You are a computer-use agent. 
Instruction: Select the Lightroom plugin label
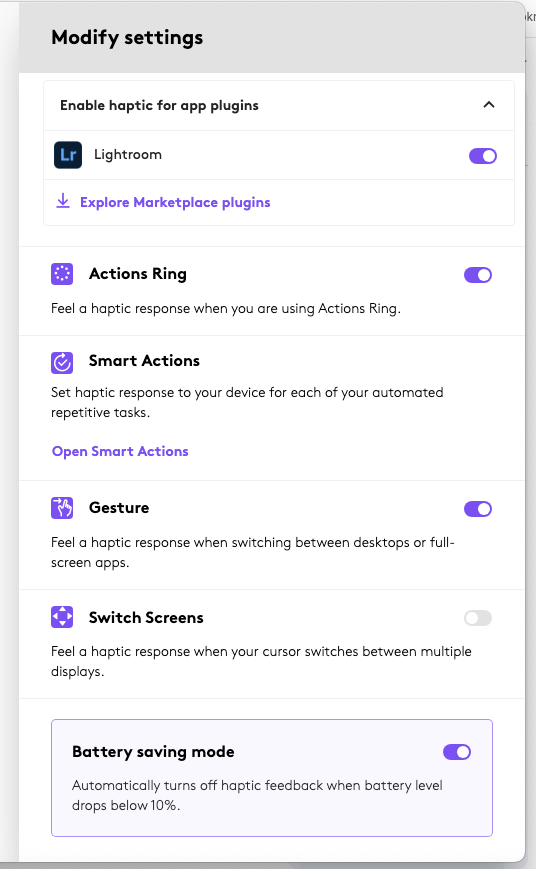[x=128, y=155]
